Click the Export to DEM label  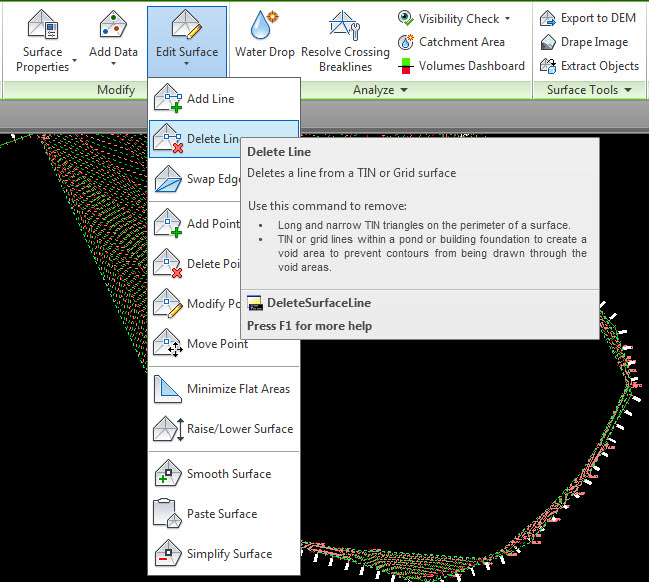[x=598, y=18]
